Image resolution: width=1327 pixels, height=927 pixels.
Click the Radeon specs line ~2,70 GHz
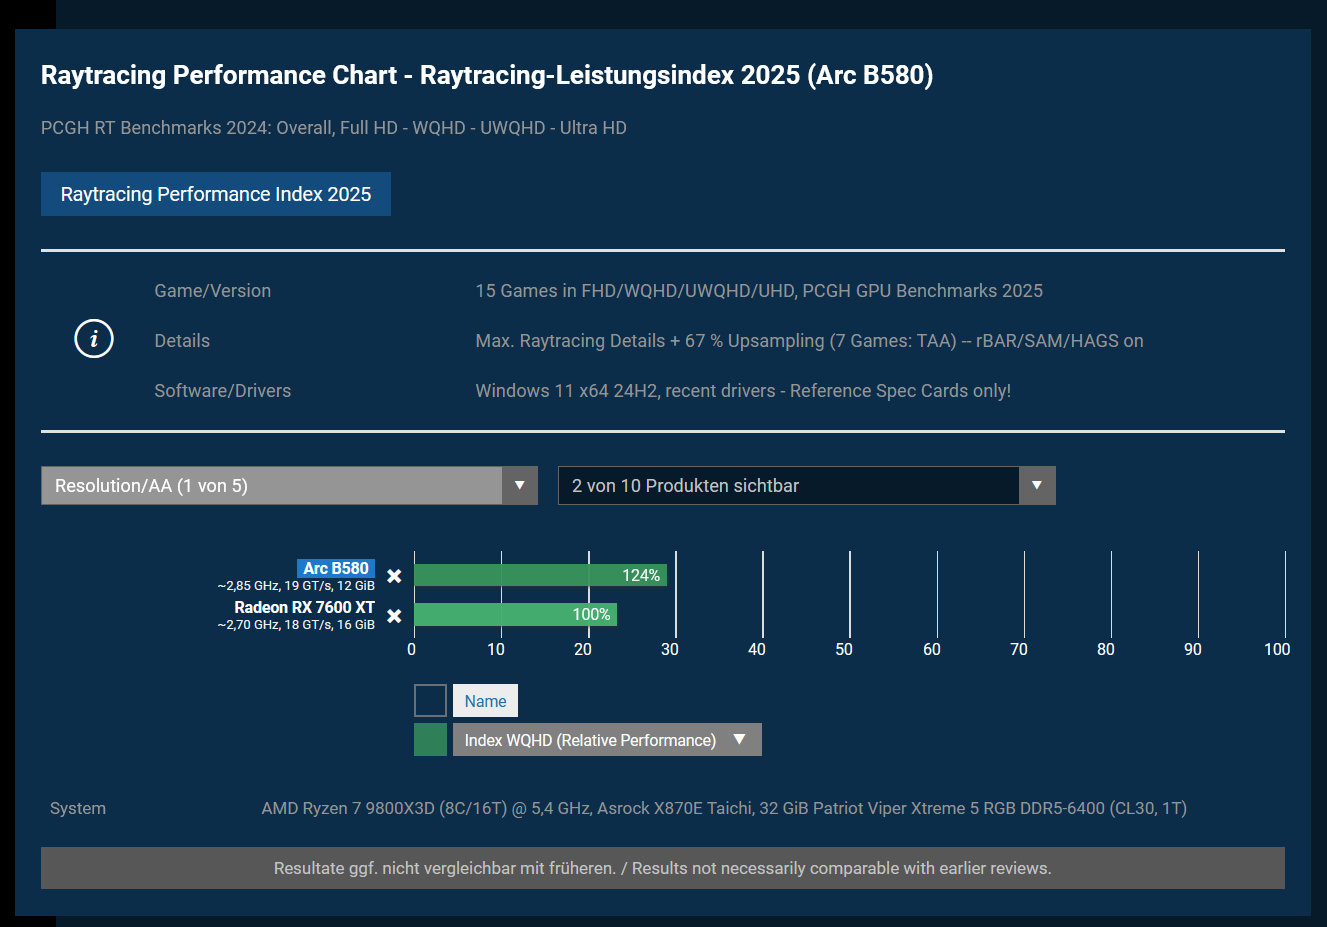[296, 625]
